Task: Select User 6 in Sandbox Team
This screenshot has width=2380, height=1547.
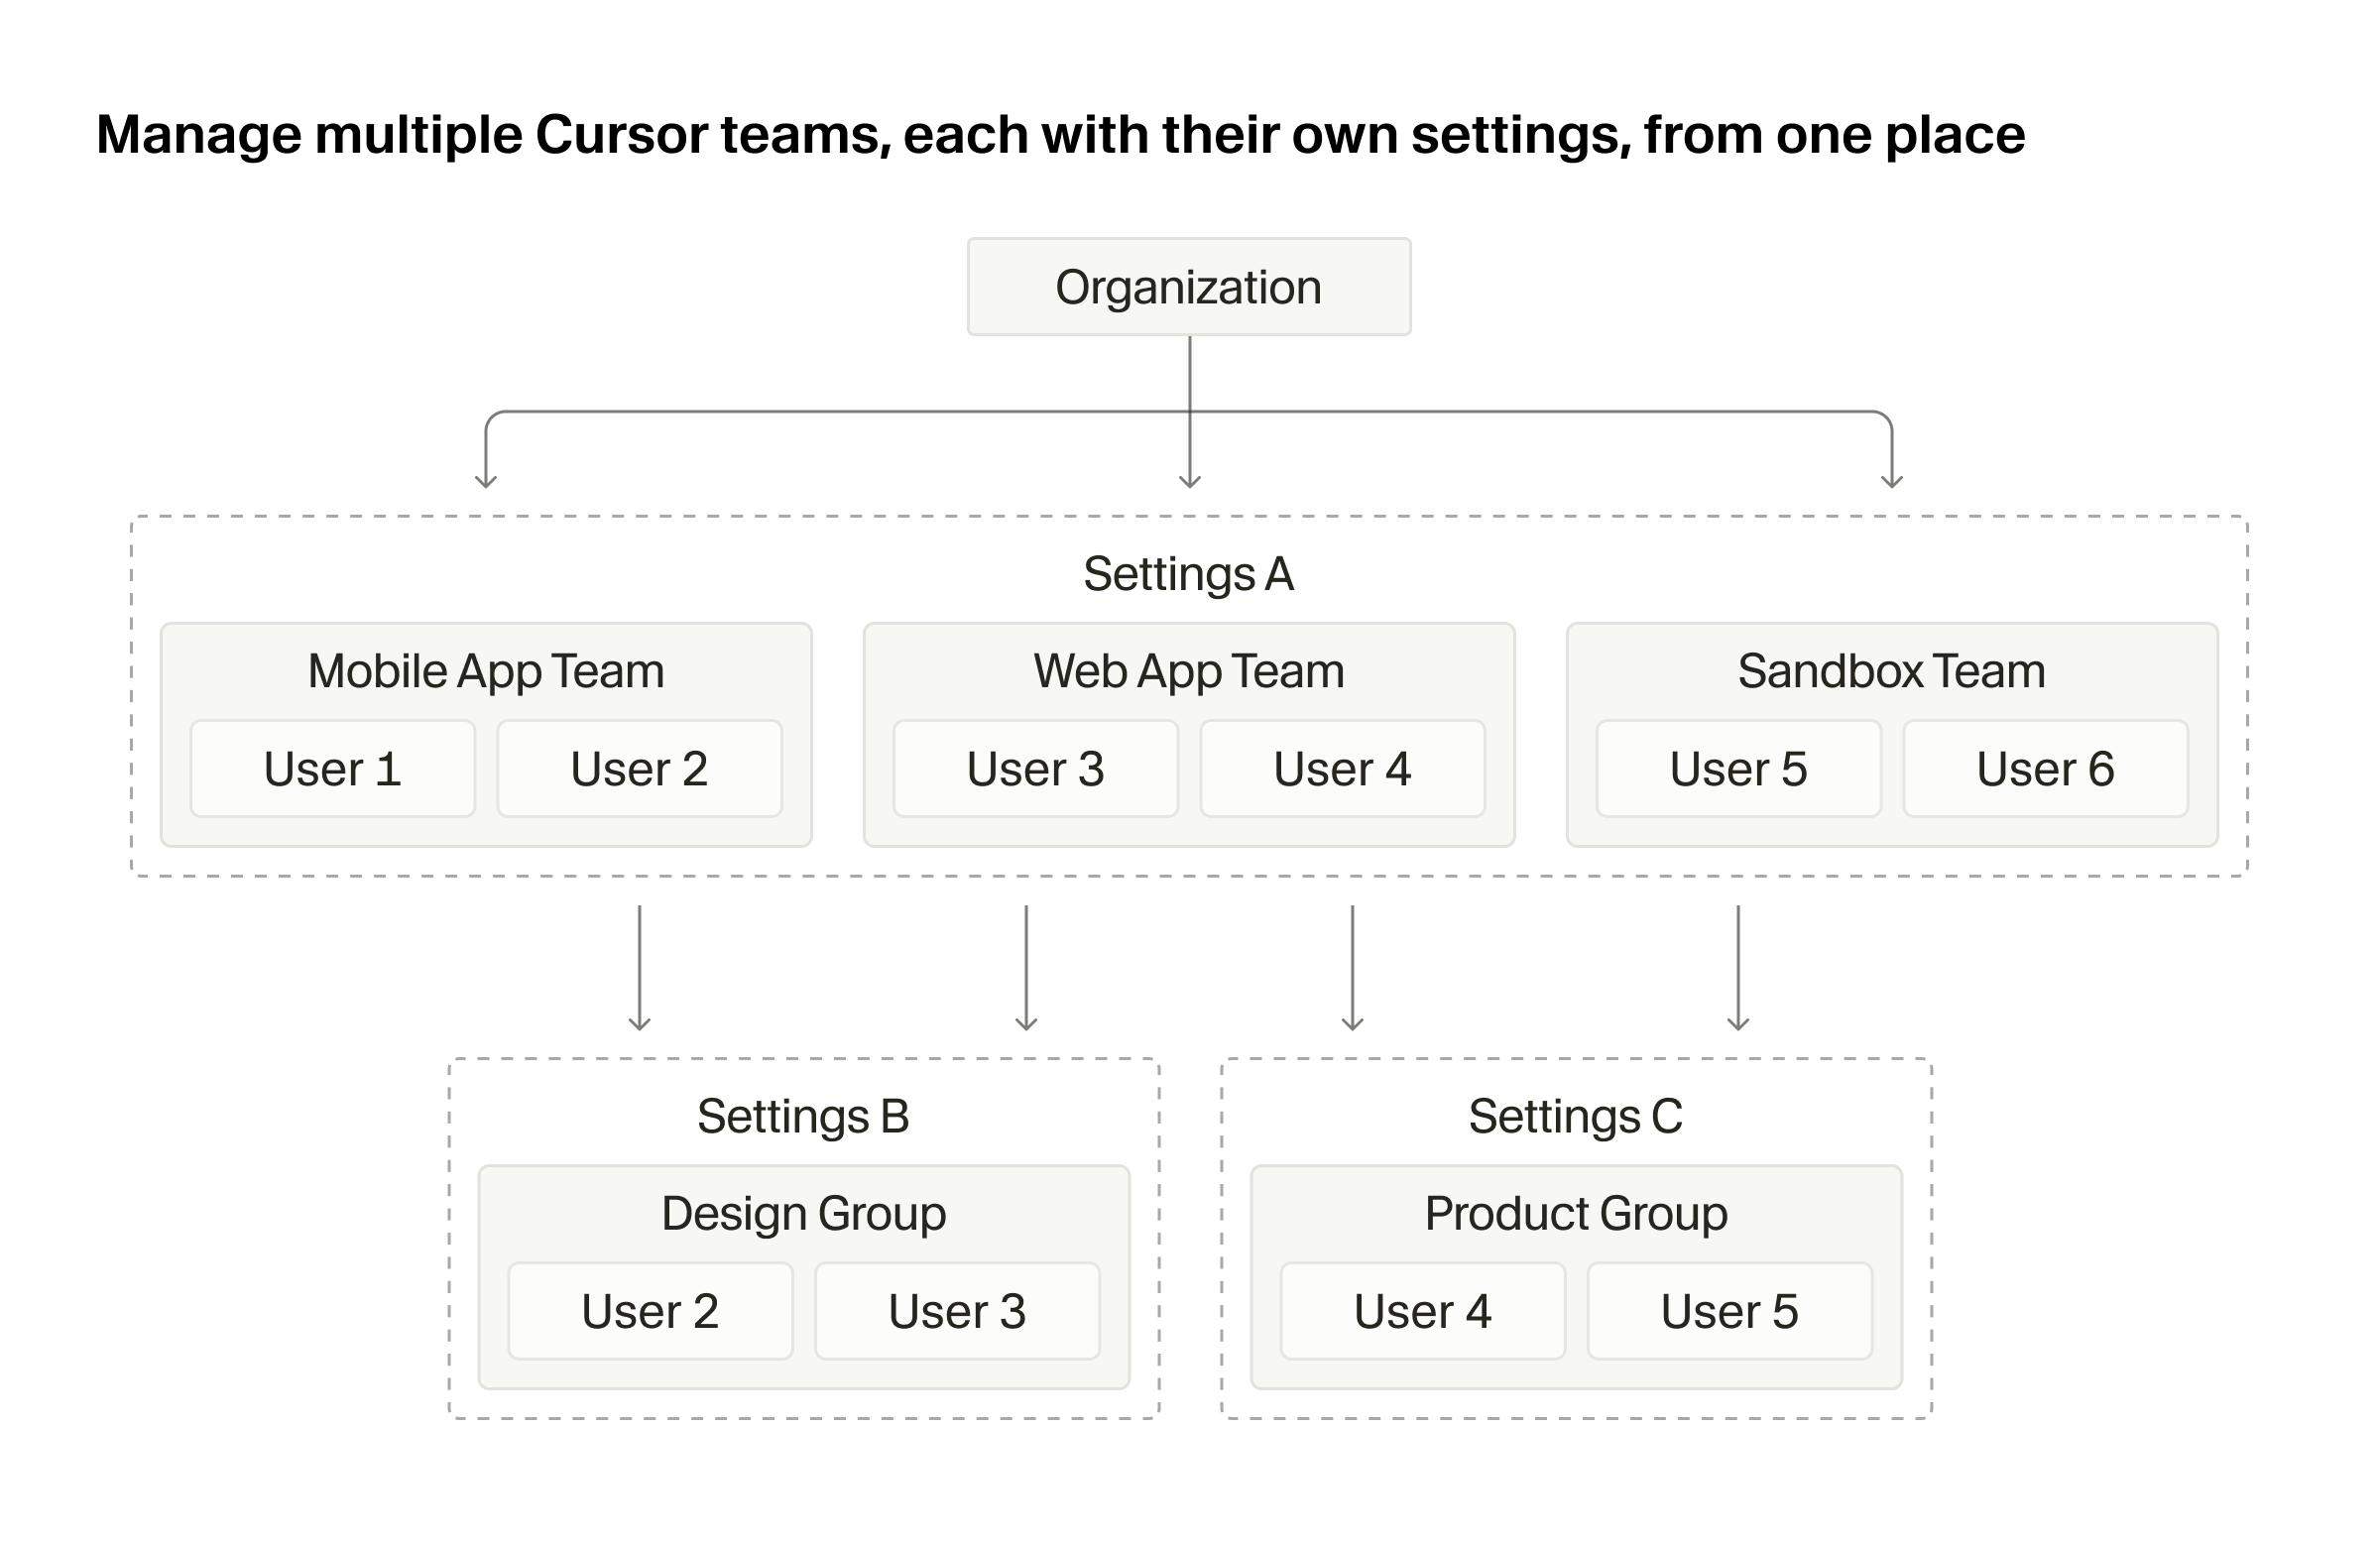Action: click(2046, 769)
